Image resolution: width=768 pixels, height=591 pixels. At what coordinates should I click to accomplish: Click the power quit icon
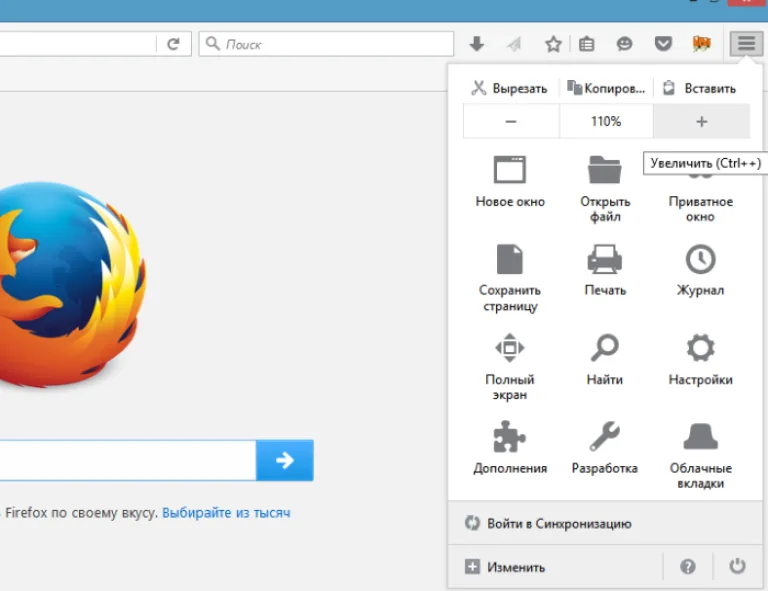(737, 567)
